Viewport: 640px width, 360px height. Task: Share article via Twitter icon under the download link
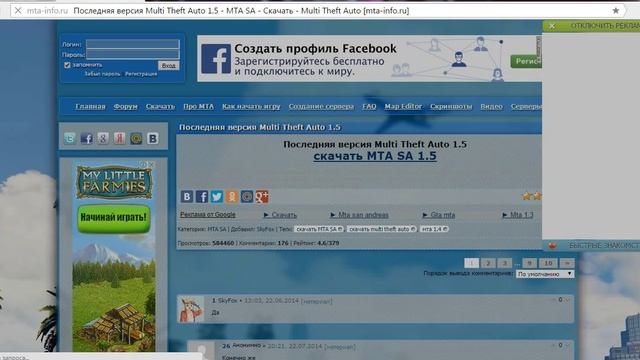tap(217, 197)
